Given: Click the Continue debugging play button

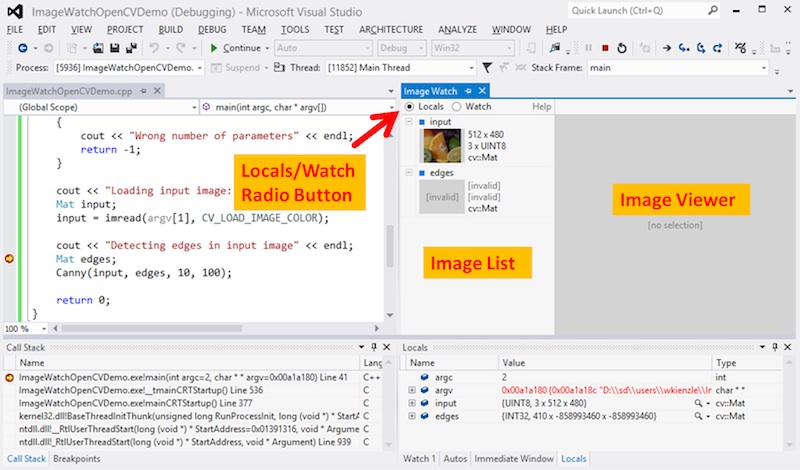Looking at the screenshot, I should 214,48.
